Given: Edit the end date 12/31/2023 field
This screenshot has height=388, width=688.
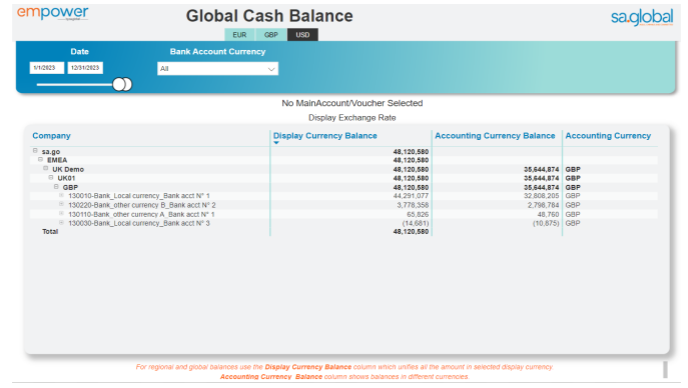Looking at the screenshot, I should 85,68.
